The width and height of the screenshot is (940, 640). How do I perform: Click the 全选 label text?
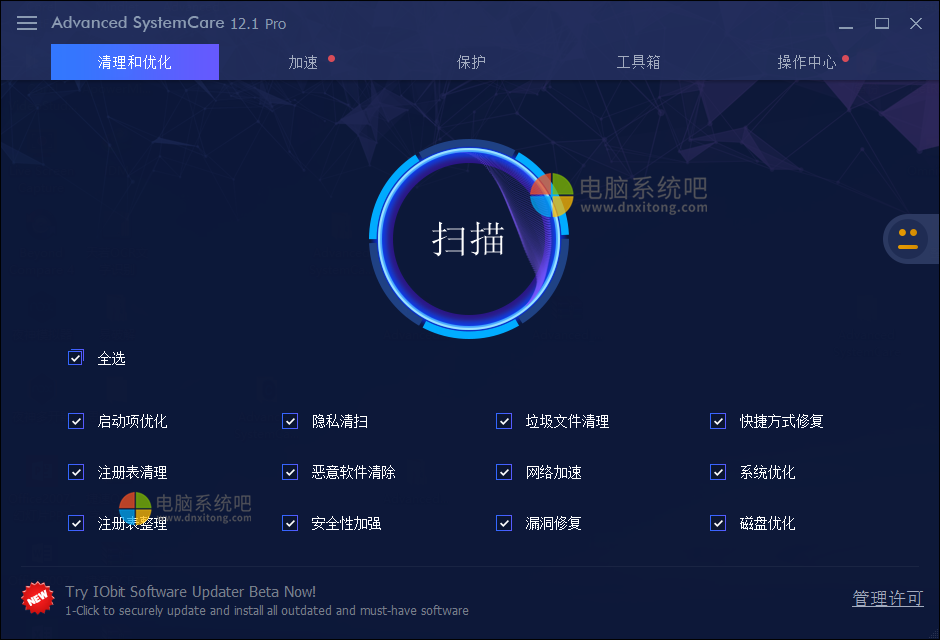click(112, 358)
